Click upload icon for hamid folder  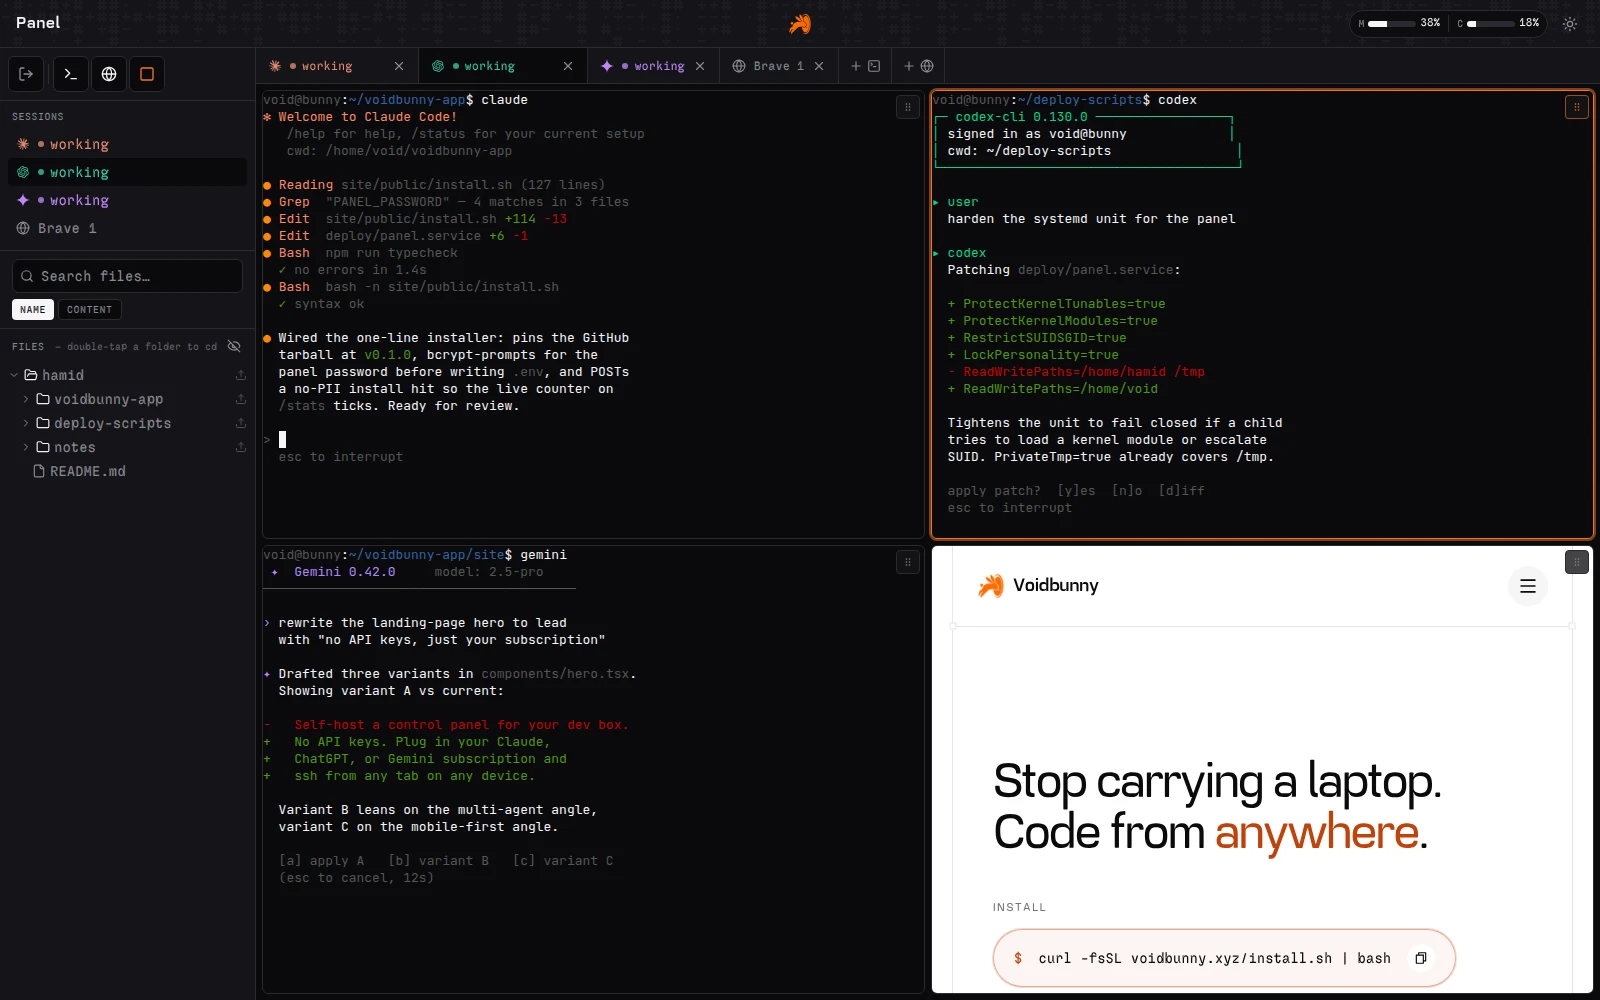click(240, 375)
